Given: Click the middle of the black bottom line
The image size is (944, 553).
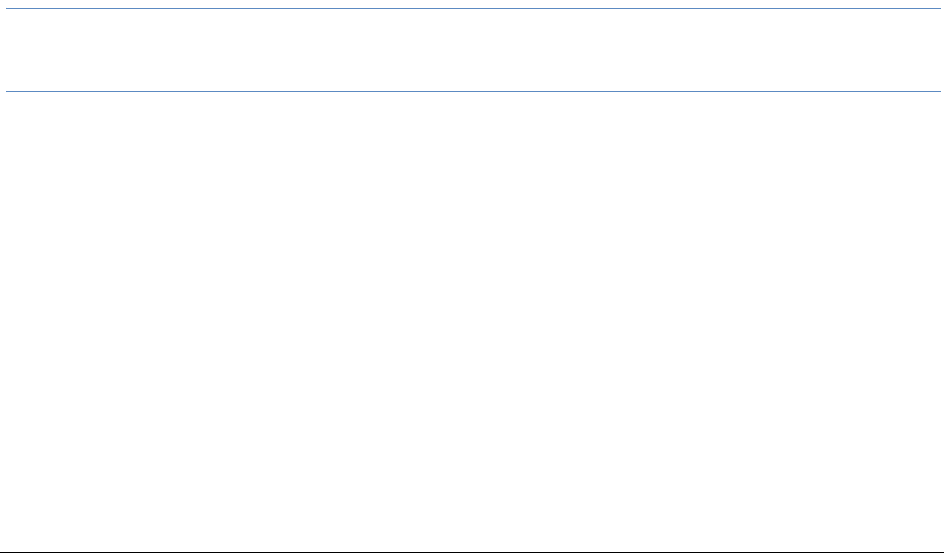Looking at the screenshot, I should tap(472, 547).
